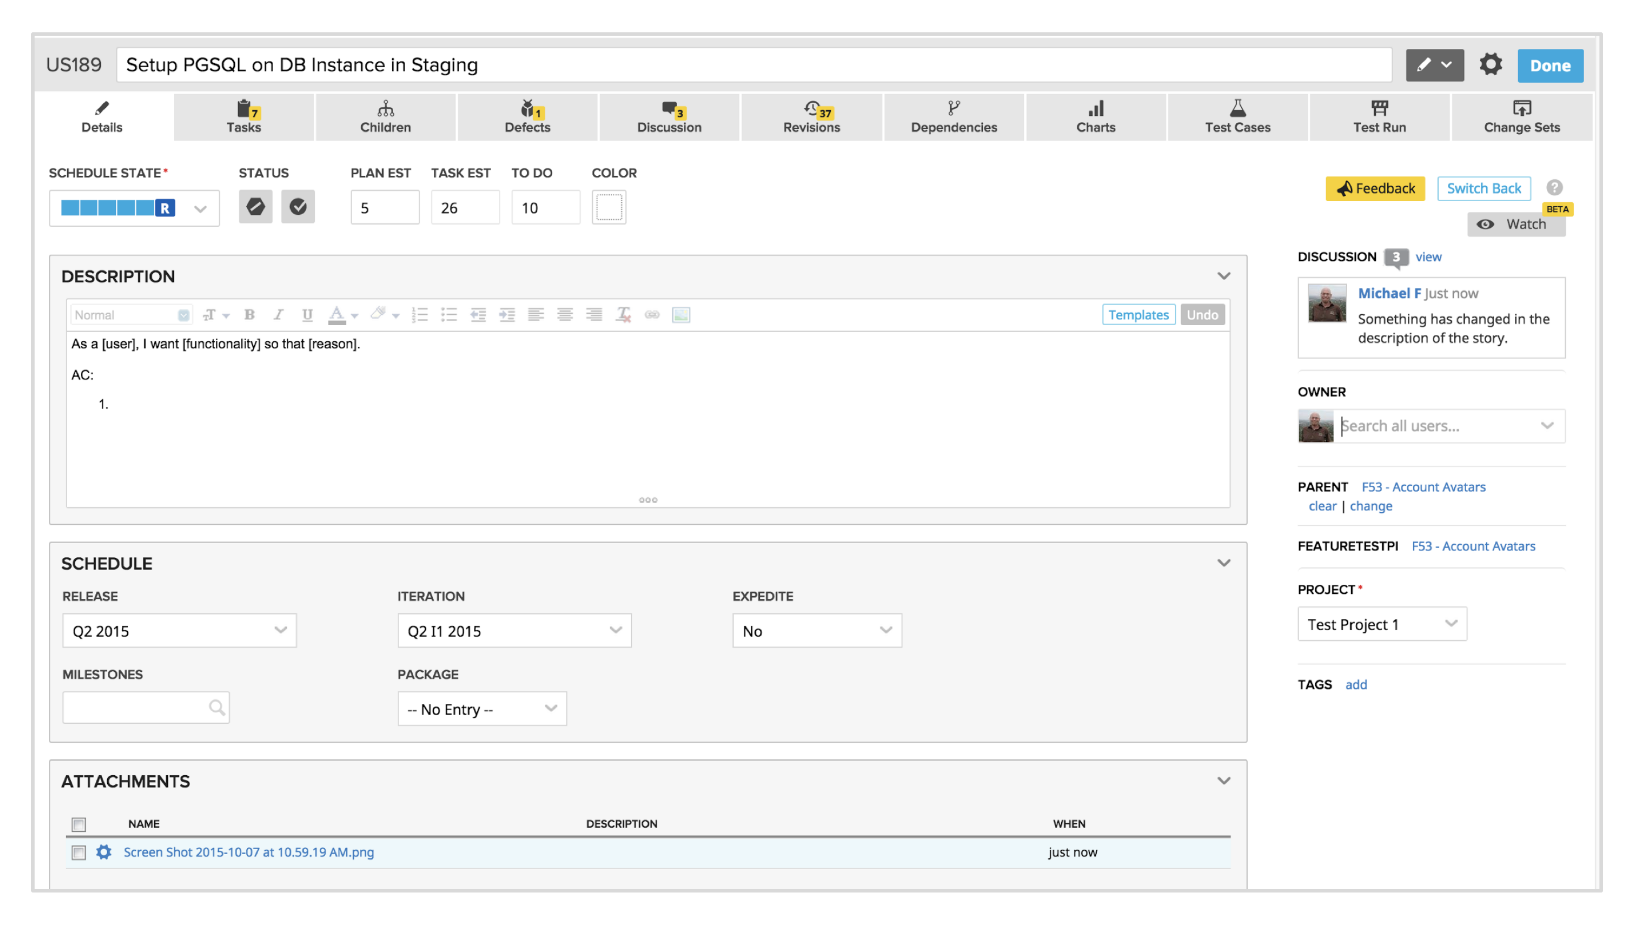
Task: Click the numbered list icon in editor
Action: 420,315
